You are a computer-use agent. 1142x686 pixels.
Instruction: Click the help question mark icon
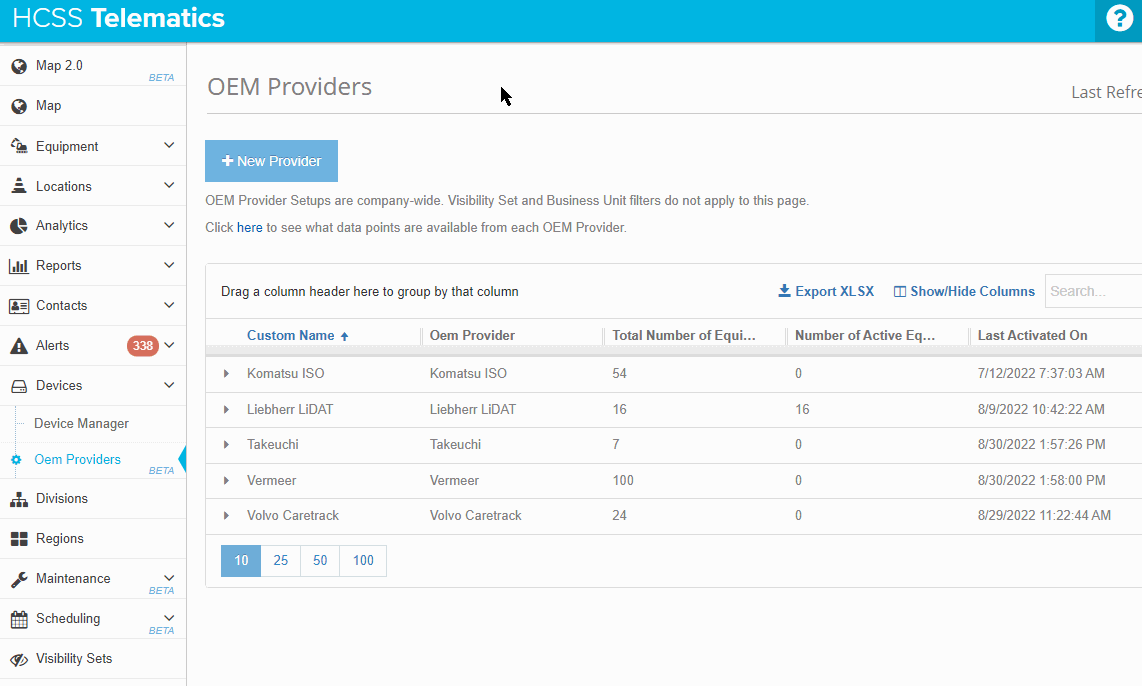click(x=1119, y=19)
